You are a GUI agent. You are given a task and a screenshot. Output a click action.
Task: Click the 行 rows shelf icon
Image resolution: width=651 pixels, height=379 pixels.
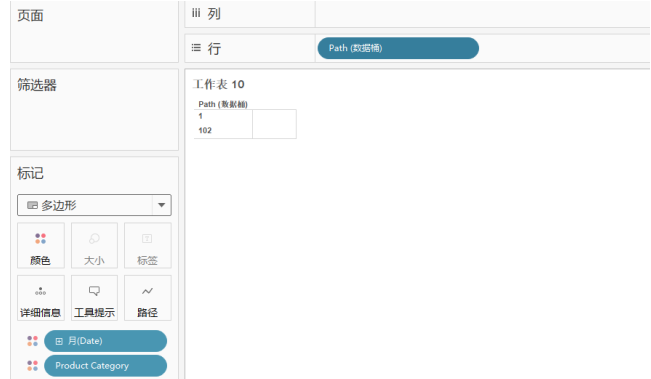click(x=196, y=48)
